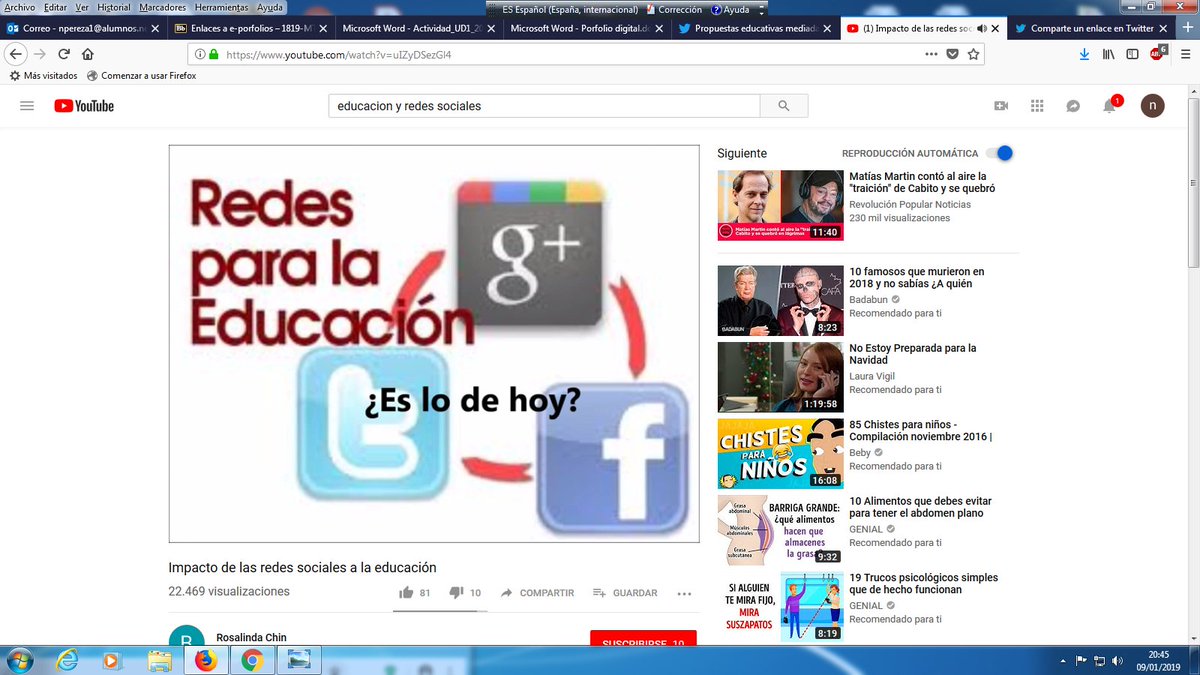This screenshot has width=1200, height=675.
Task: Click the red SUSCRIBIRSE button
Action: (643, 638)
